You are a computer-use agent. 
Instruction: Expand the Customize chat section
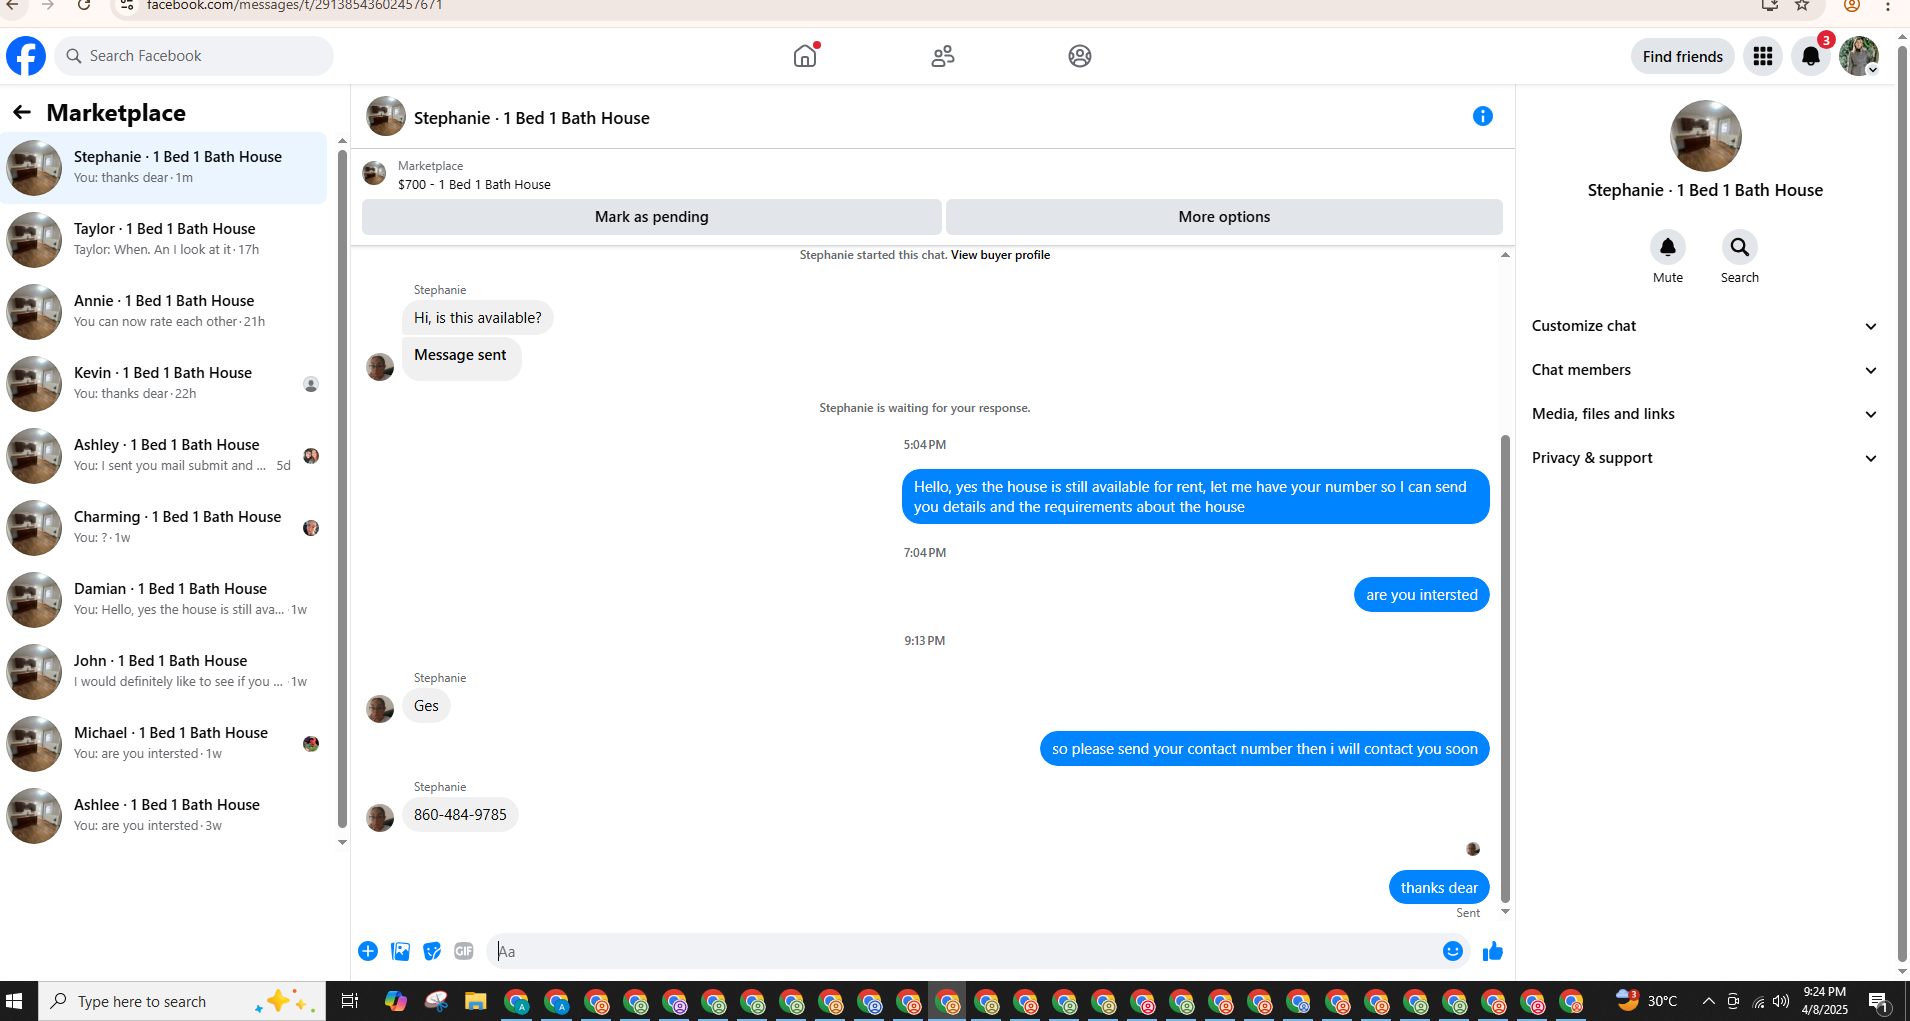coord(1704,326)
